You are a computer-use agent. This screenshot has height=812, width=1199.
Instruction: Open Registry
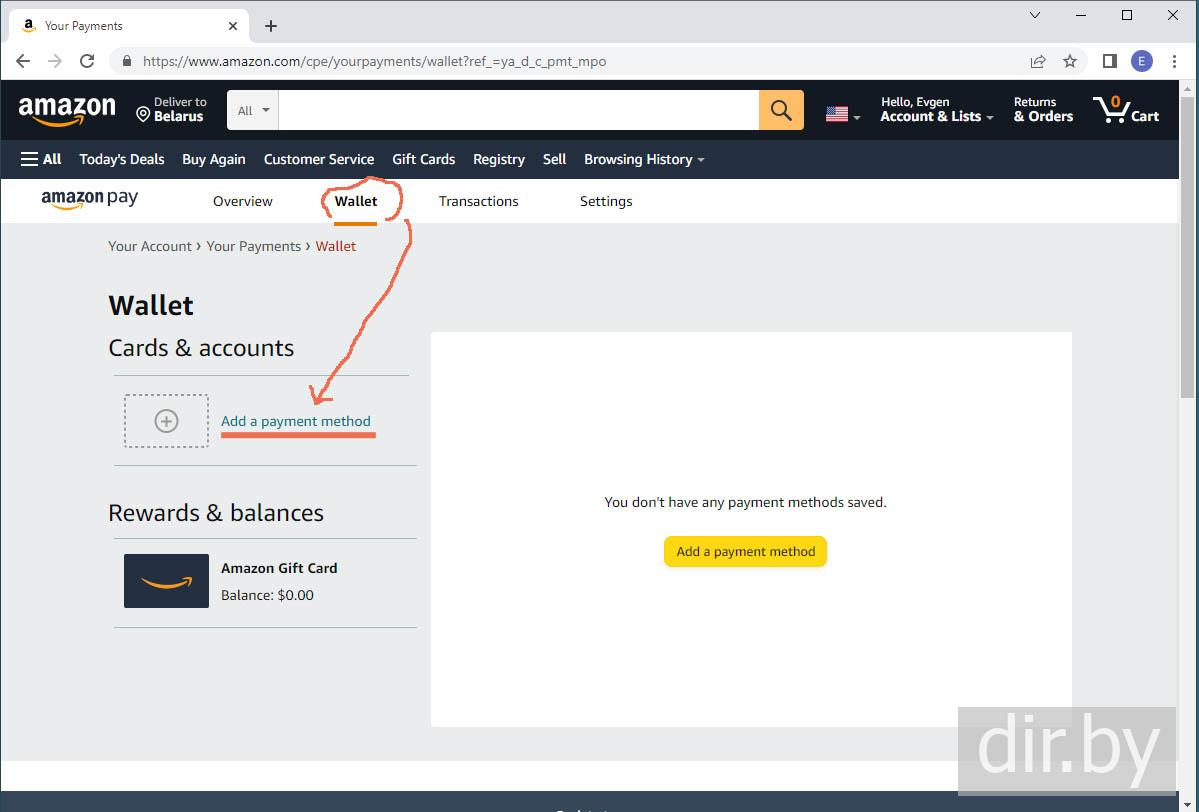coord(499,159)
